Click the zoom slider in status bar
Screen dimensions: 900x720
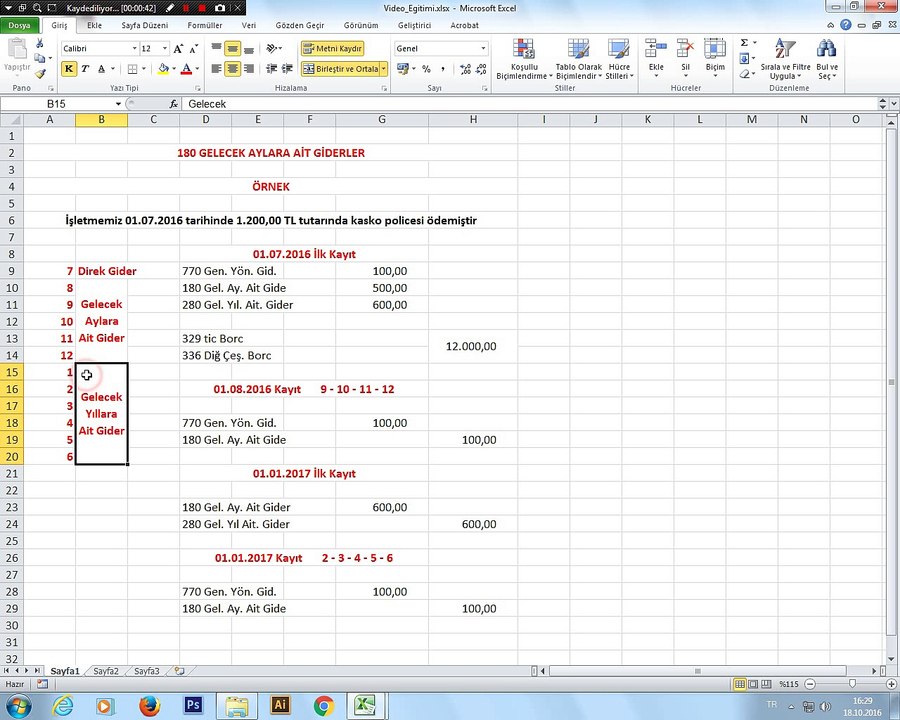point(852,684)
